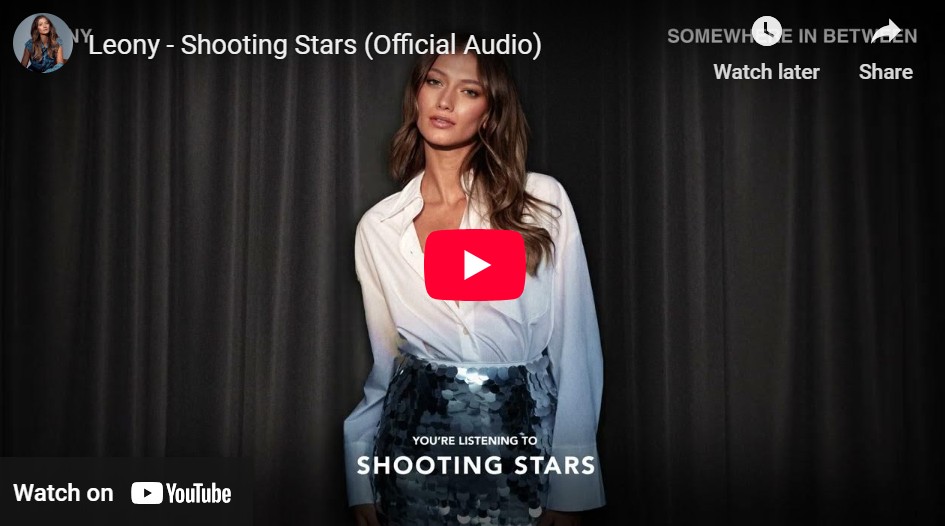Open the 'Leony - Shooting Stars (Official Audio)' title link
The width and height of the screenshot is (945, 526).
[315, 45]
